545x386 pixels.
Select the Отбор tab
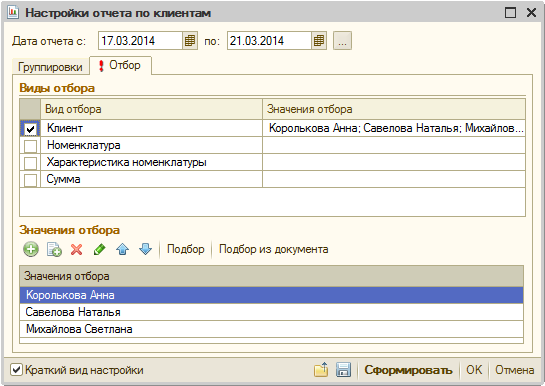point(120,65)
